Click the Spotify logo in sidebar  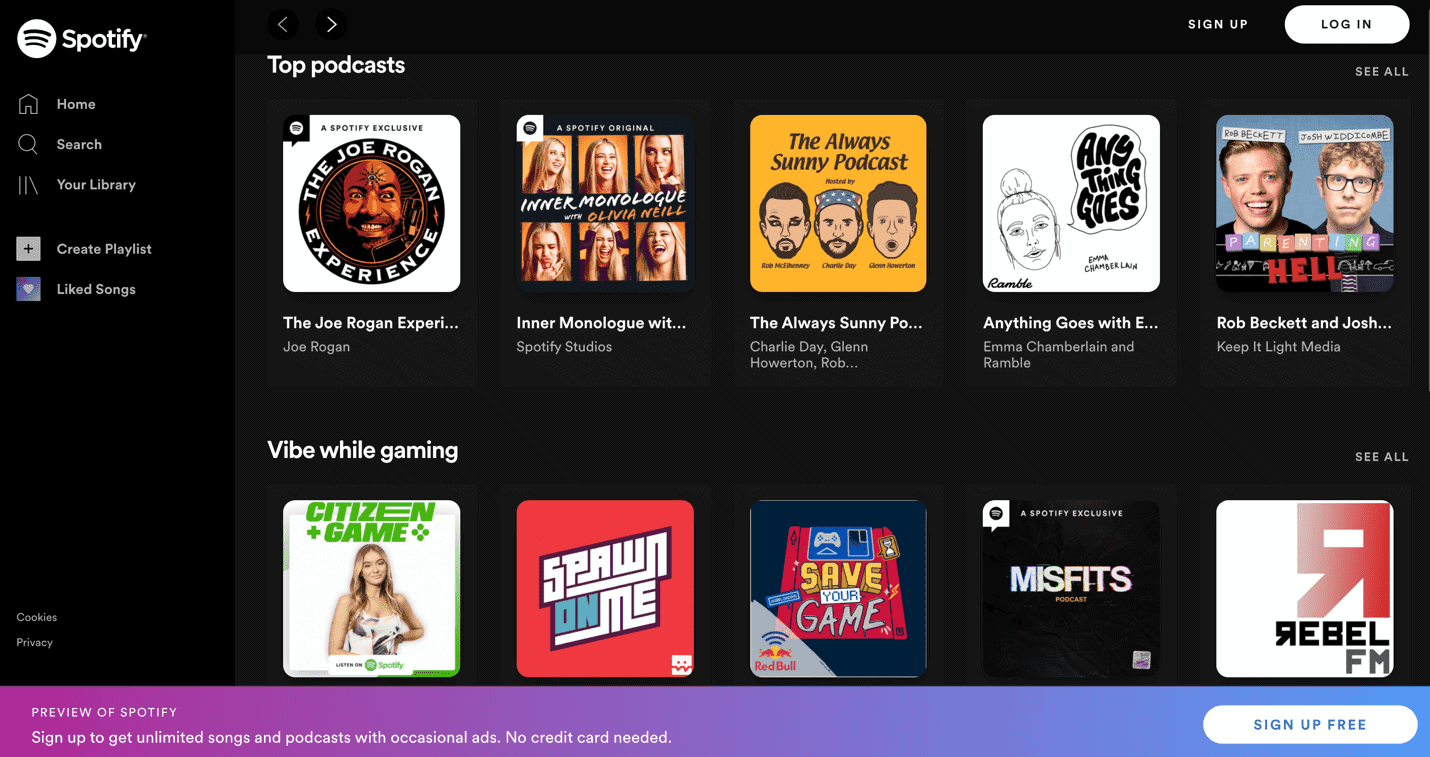(81, 39)
